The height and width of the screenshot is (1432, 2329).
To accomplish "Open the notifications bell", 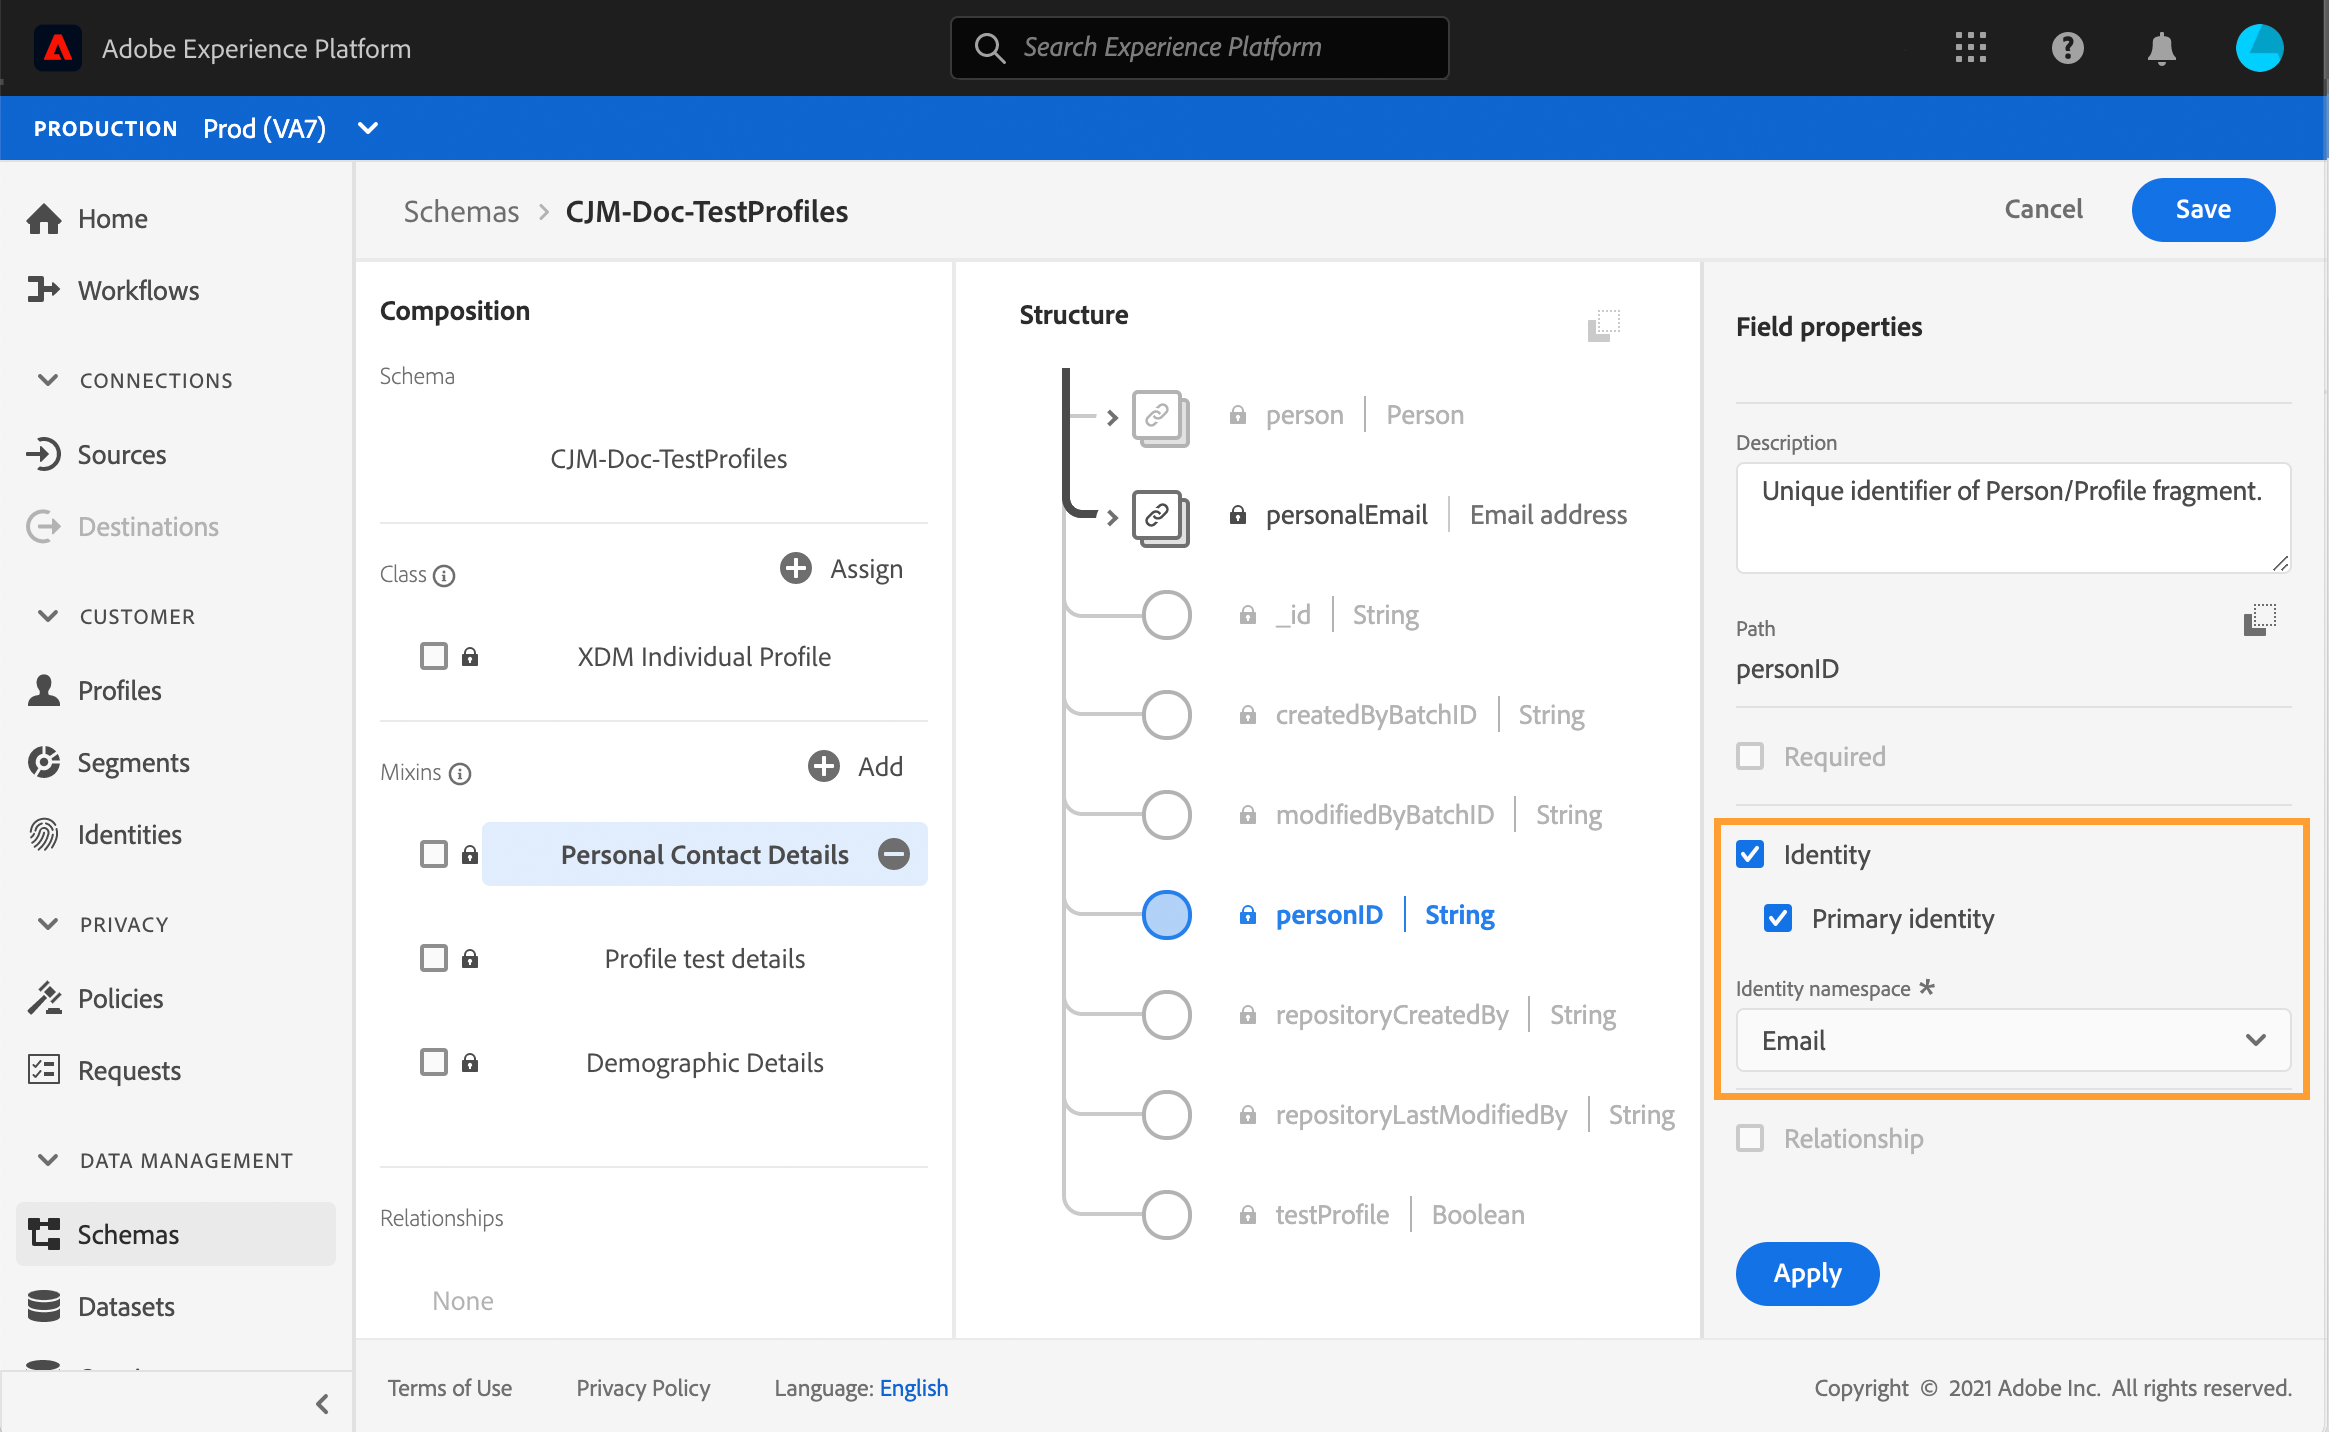I will pyautogui.click(x=2161, y=48).
